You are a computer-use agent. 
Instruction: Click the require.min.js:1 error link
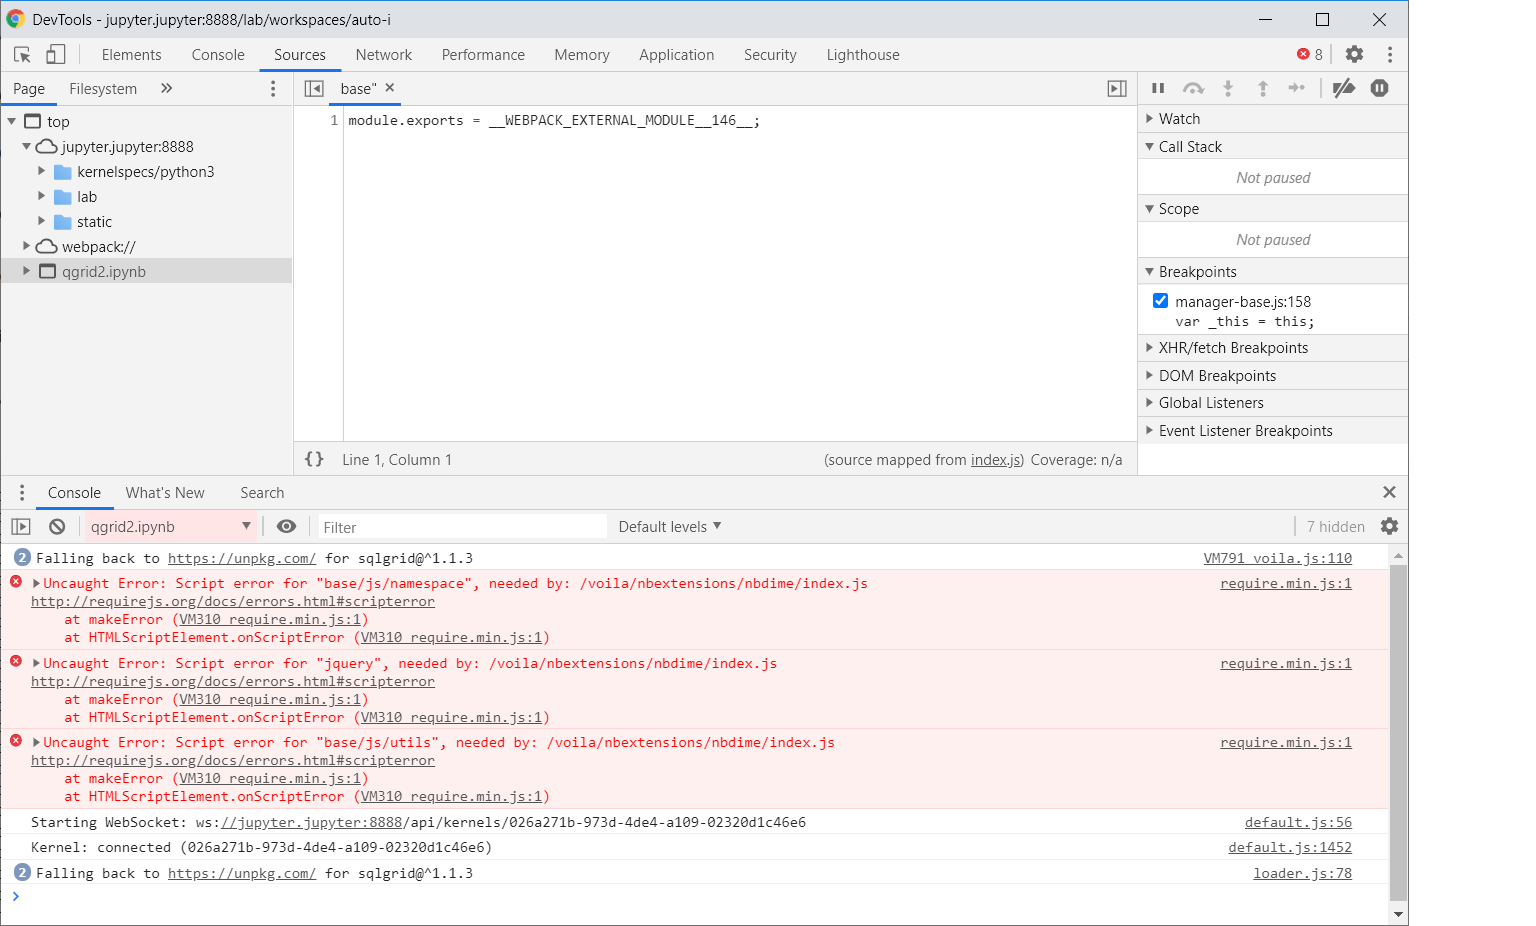click(1286, 583)
